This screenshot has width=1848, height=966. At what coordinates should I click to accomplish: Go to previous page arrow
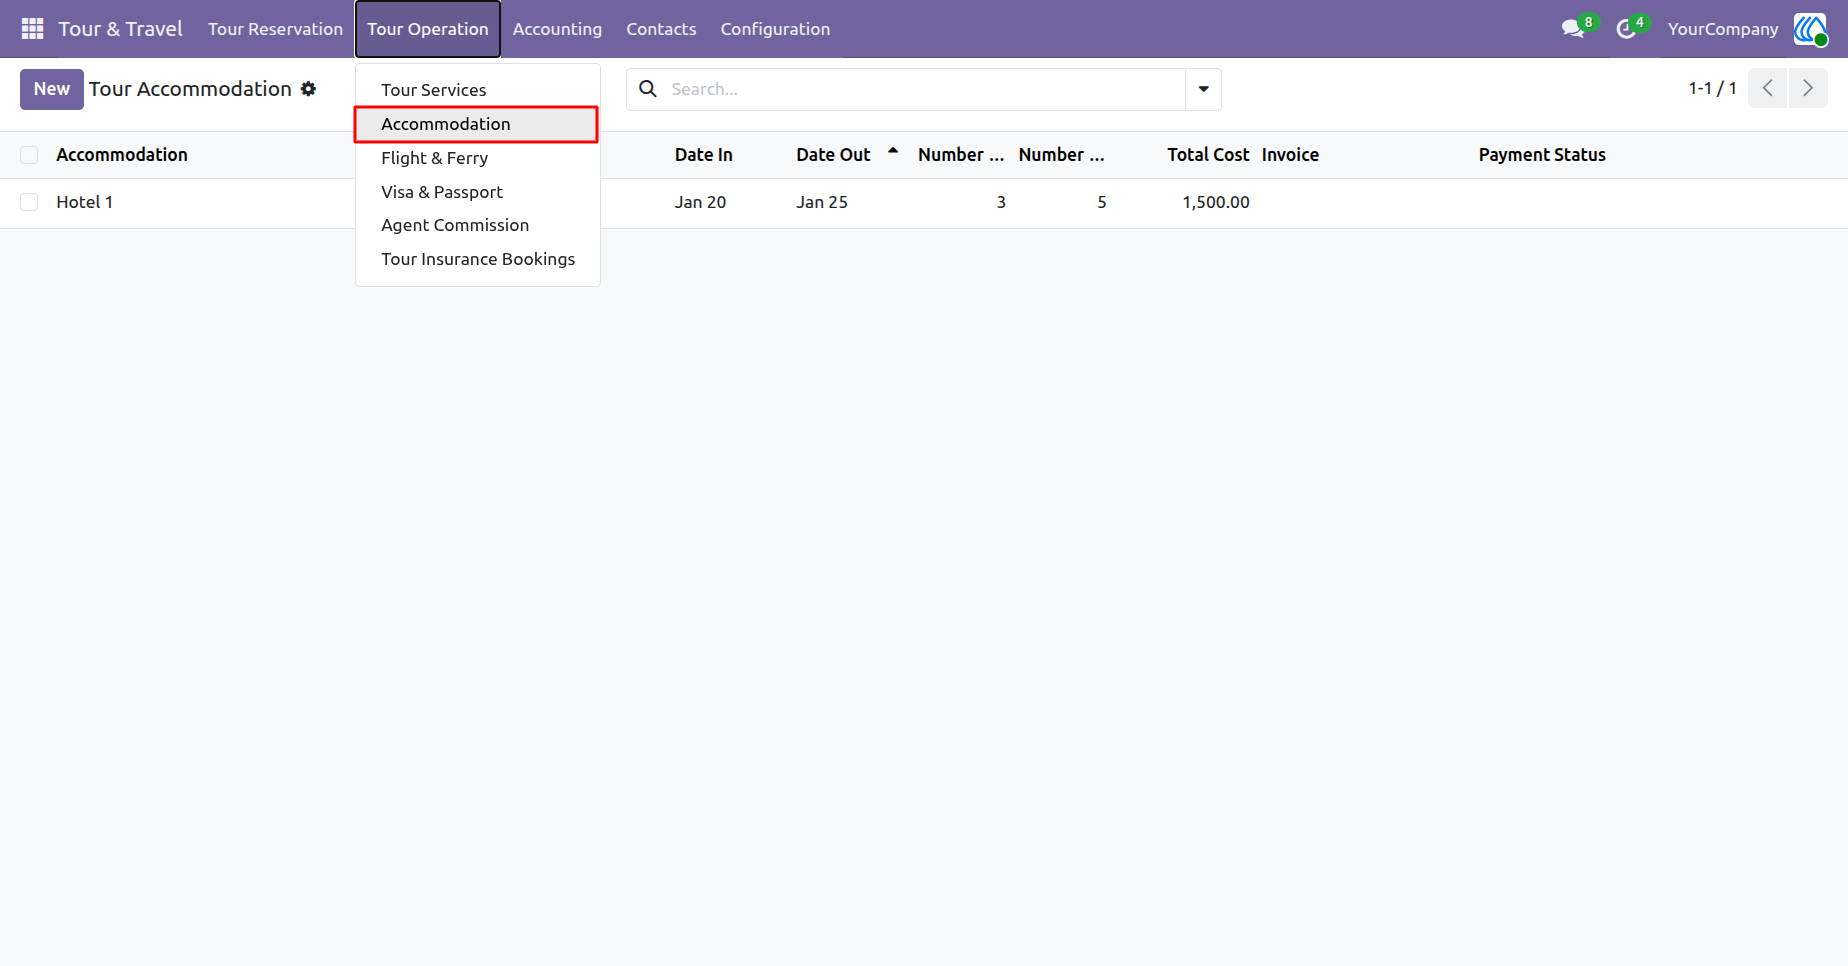1767,88
